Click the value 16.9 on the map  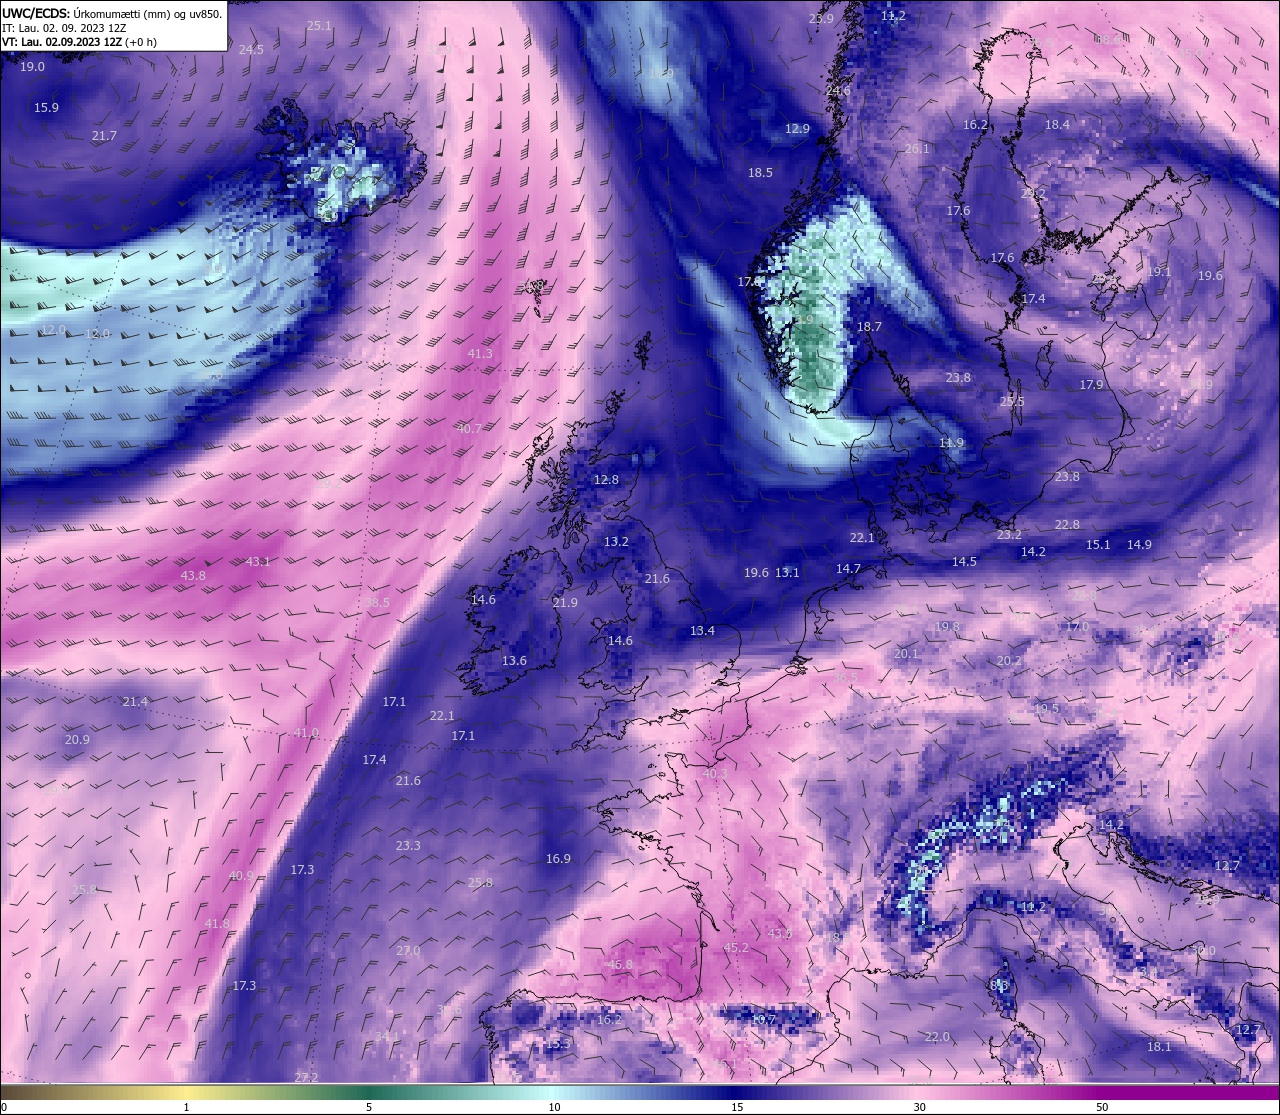[x=558, y=859]
